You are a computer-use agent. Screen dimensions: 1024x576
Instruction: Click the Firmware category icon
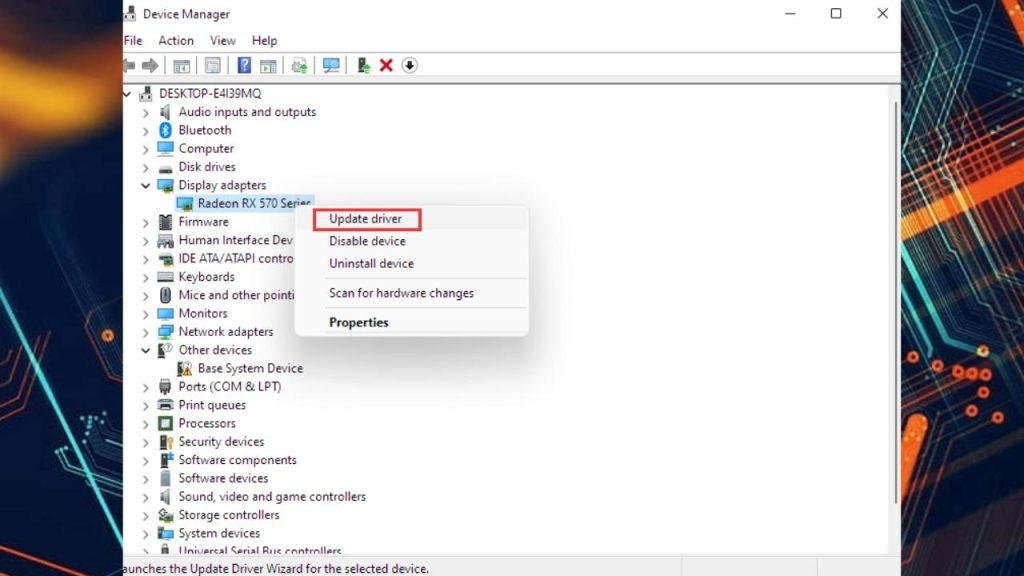click(x=166, y=221)
